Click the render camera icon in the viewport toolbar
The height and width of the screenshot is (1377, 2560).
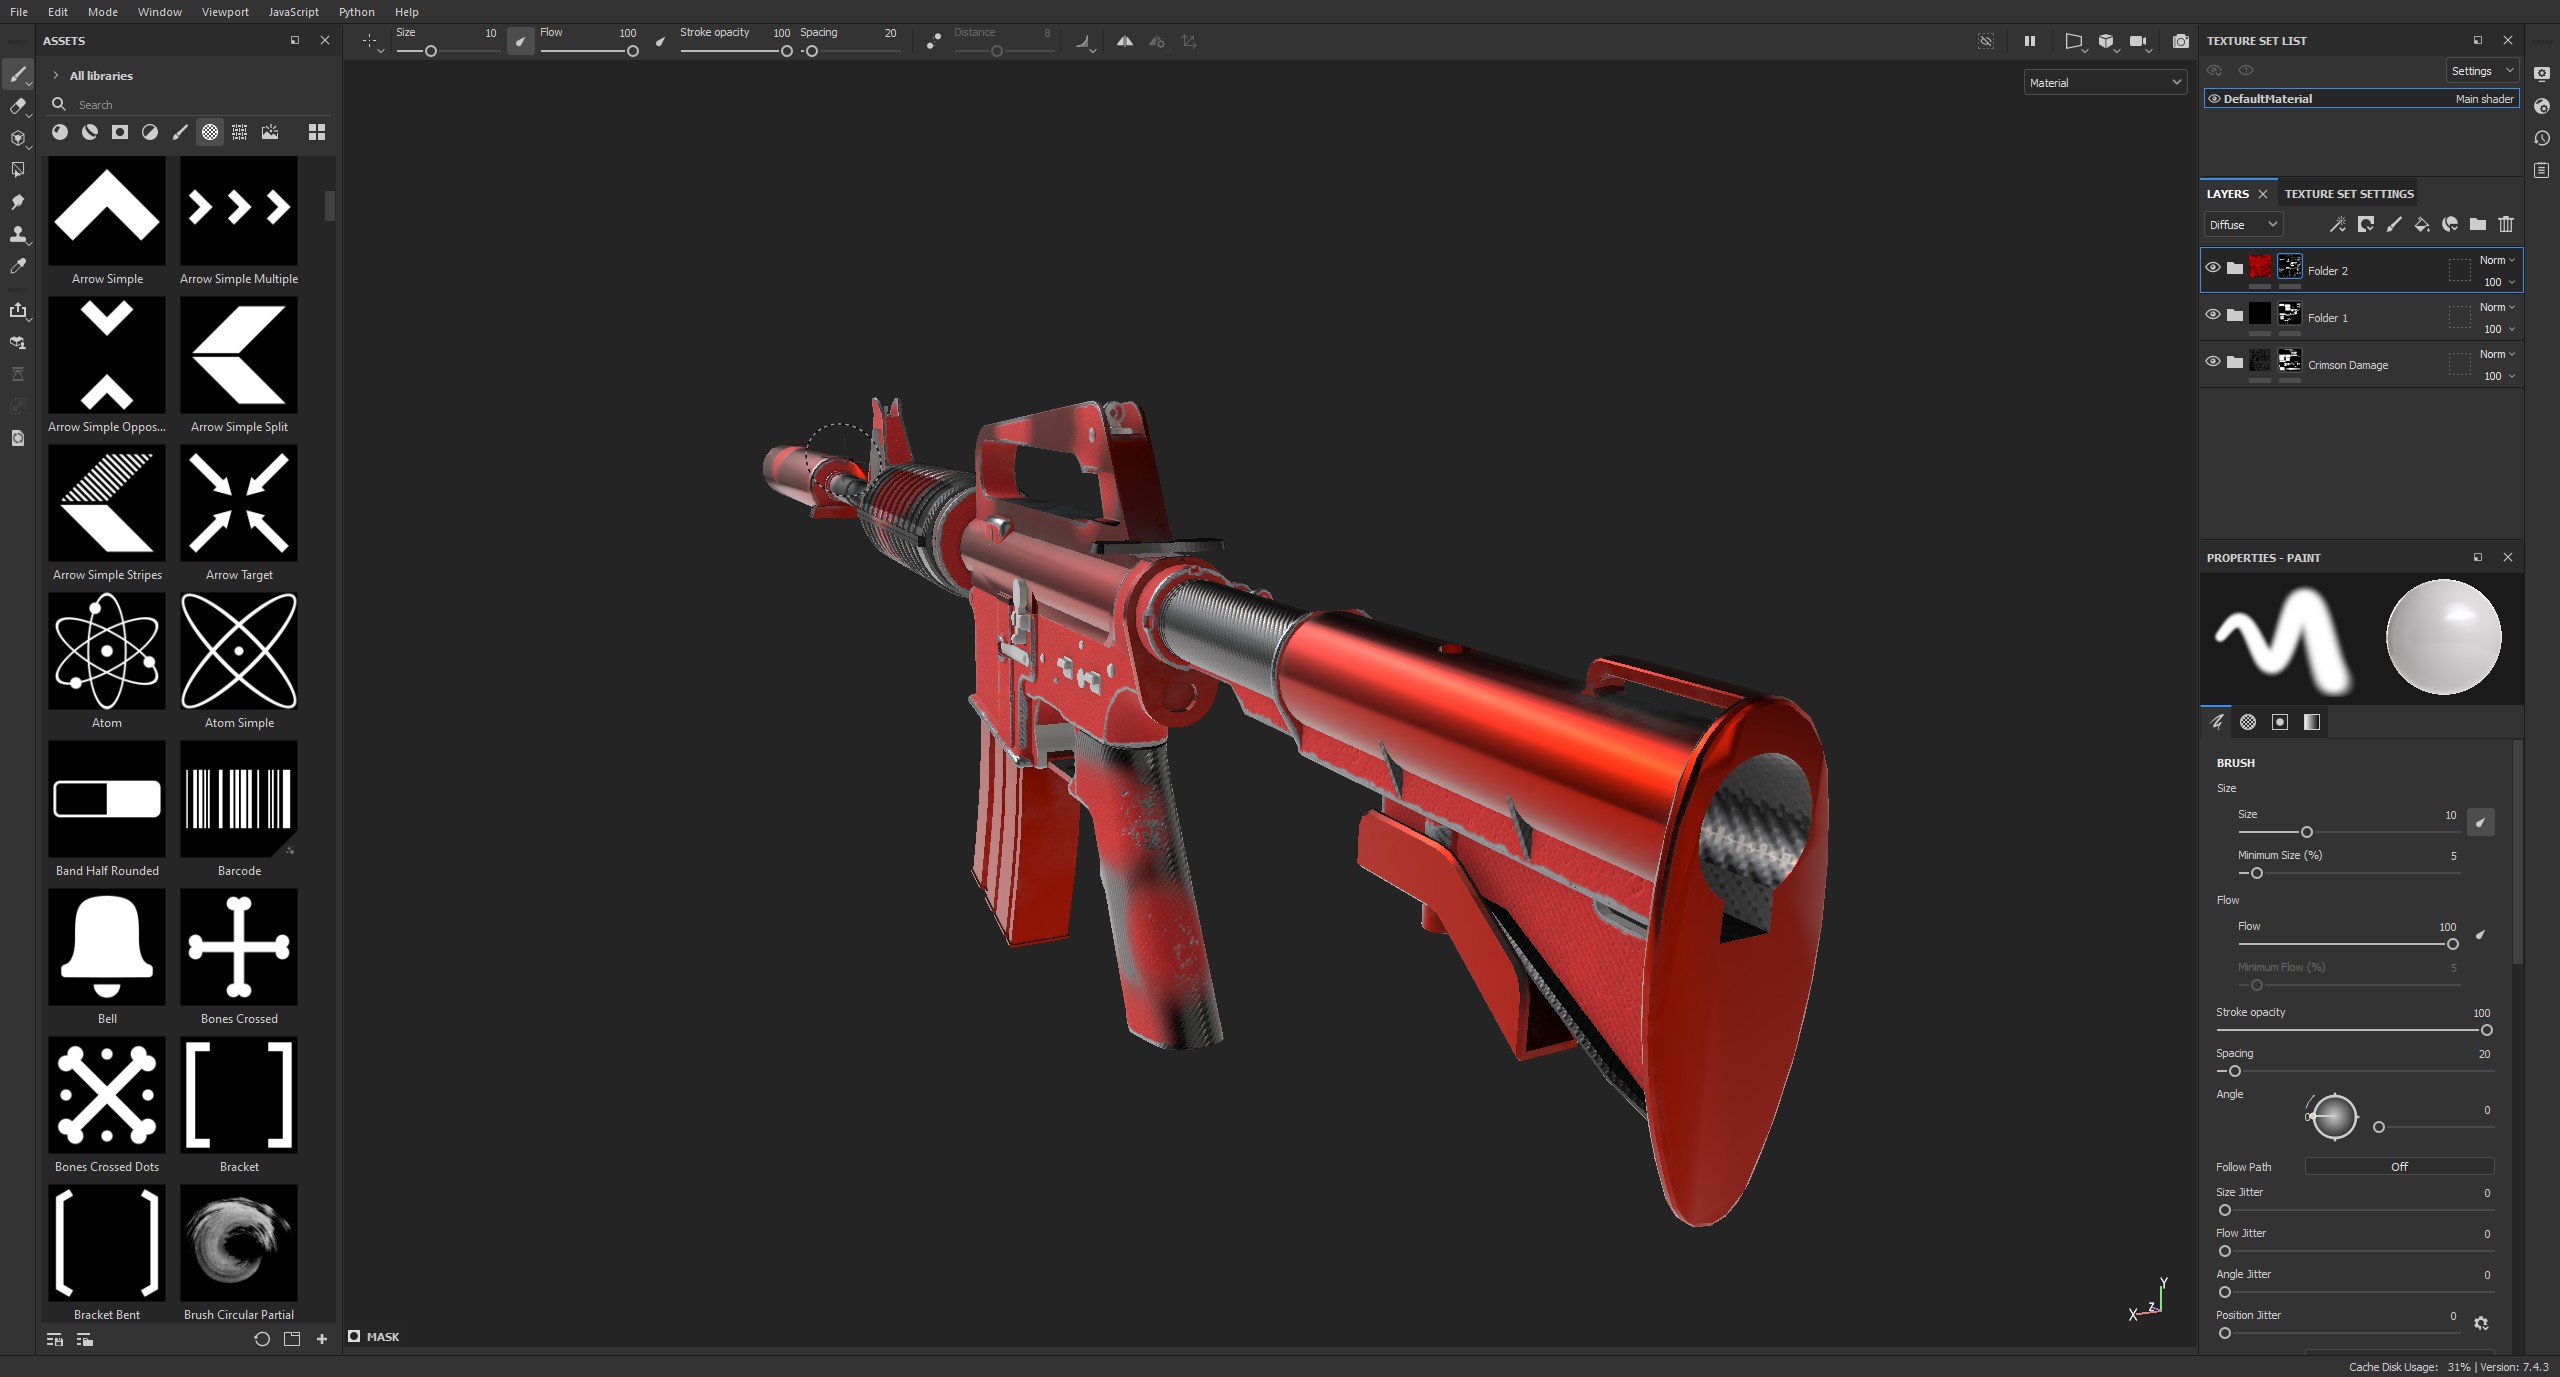pyautogui.click(x=2180, y=42)
